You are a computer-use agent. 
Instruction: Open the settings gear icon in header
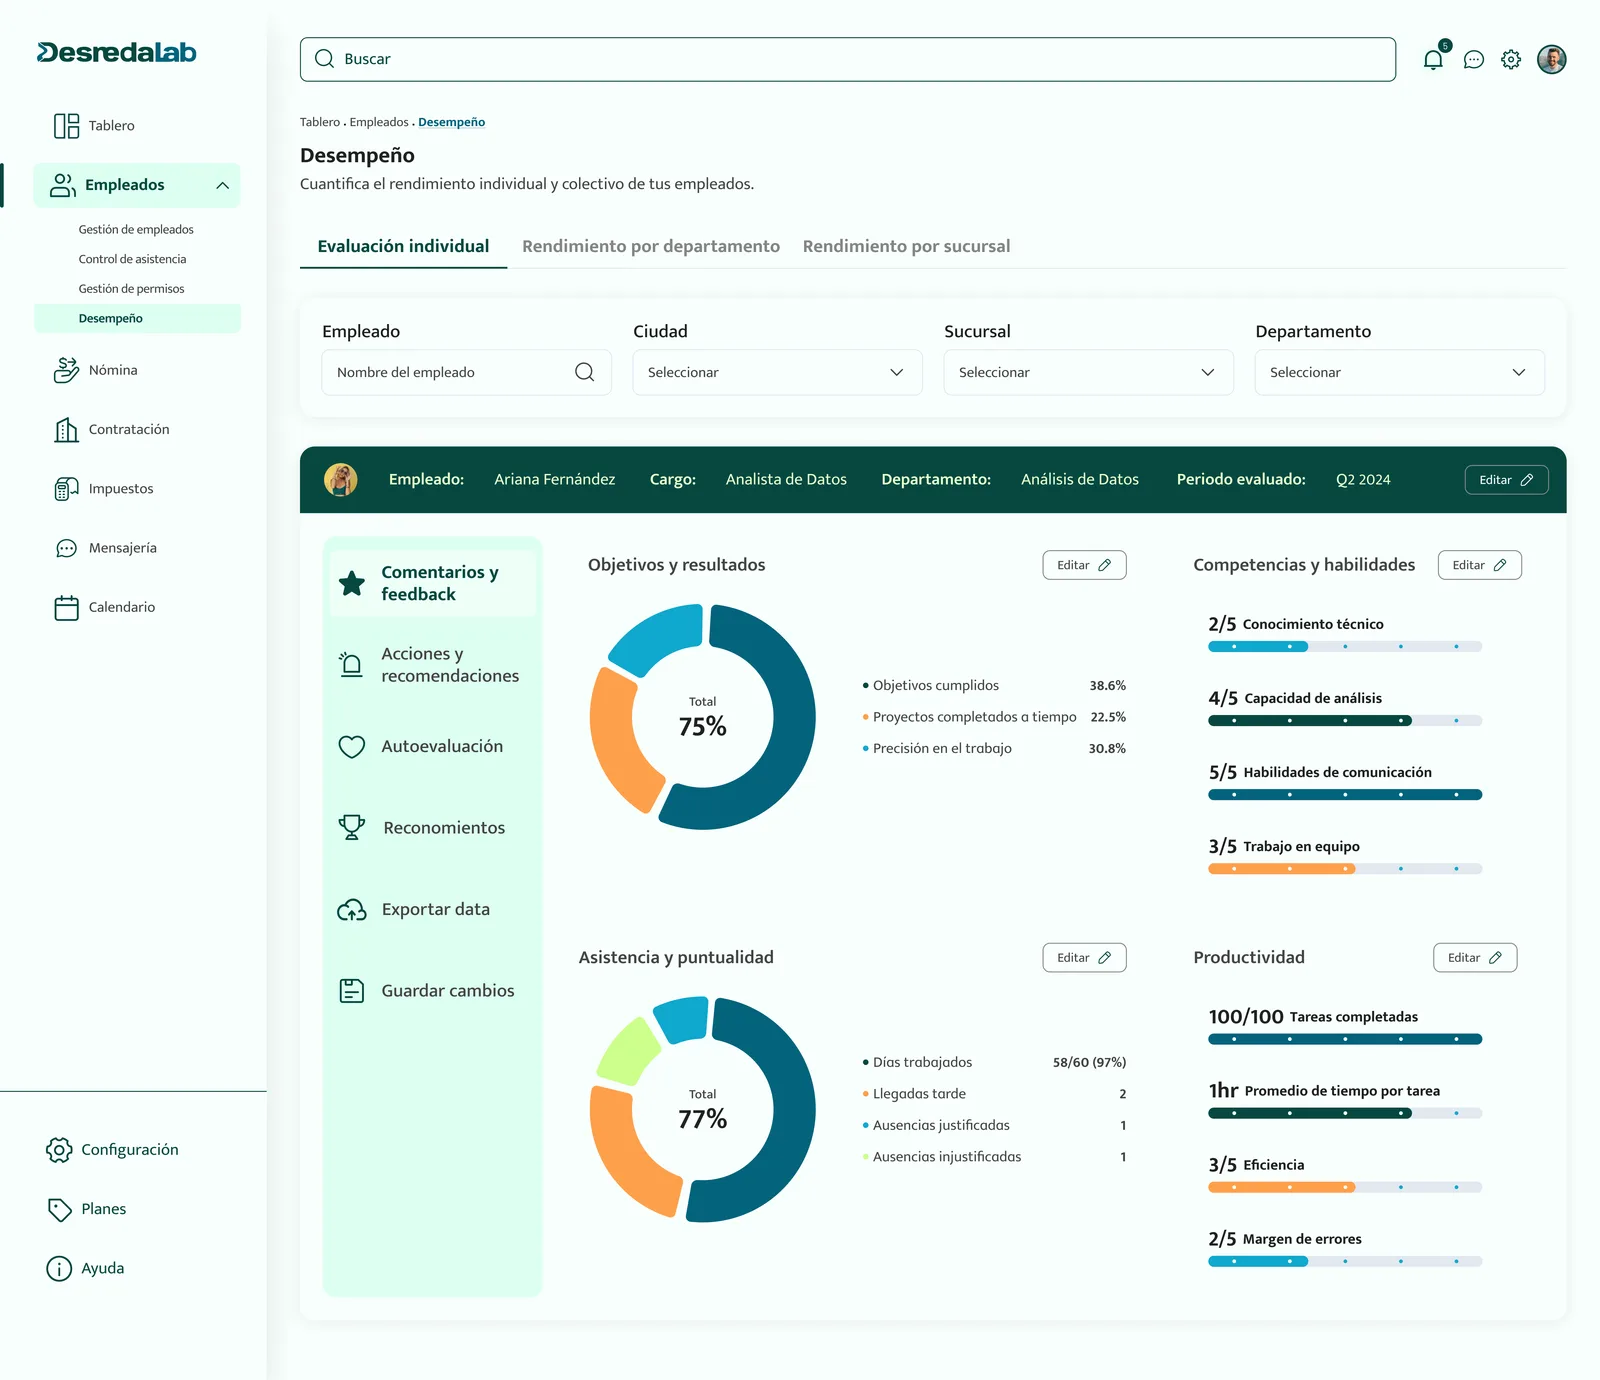[x=1511, y=60]
